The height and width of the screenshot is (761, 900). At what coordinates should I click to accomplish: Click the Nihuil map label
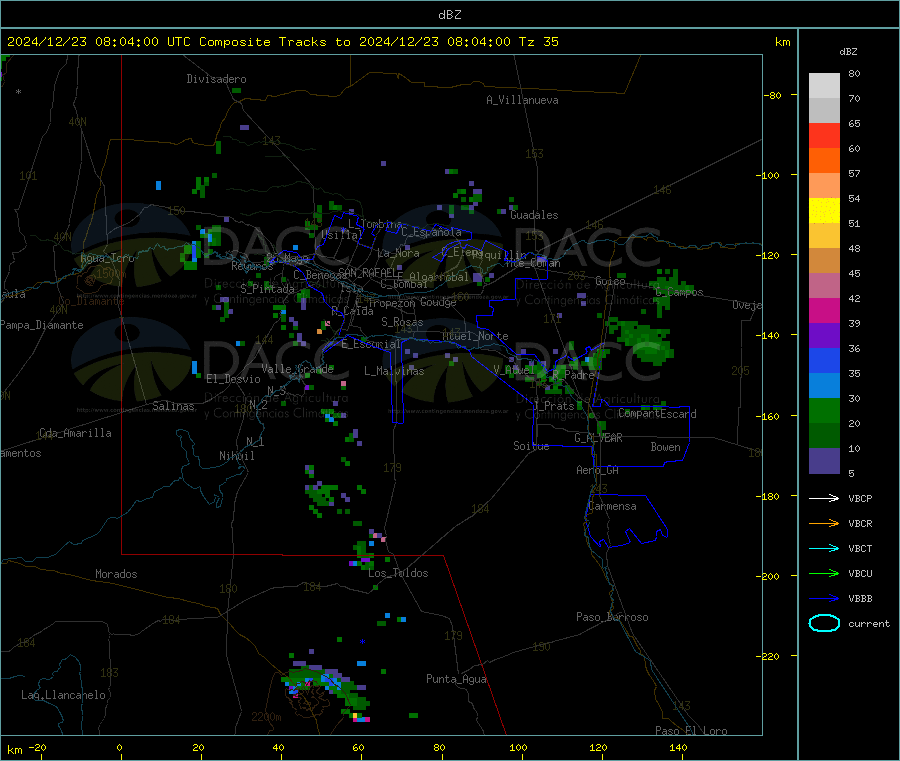tap(236, 456)
